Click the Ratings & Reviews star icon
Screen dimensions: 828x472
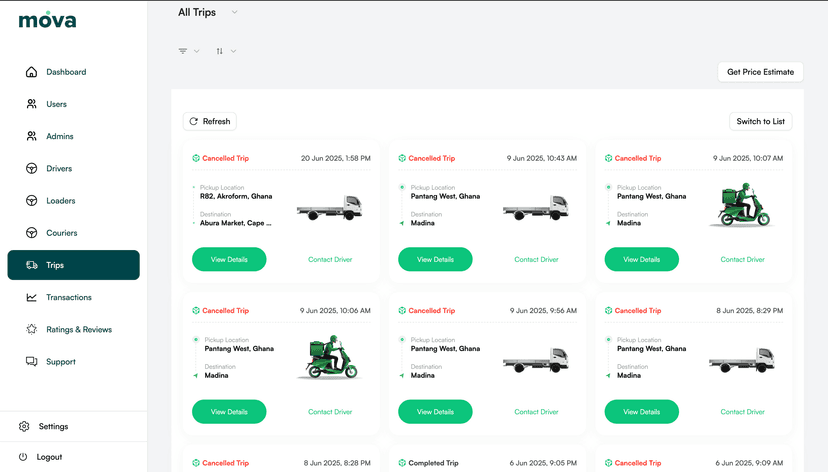tap(32, 329)
